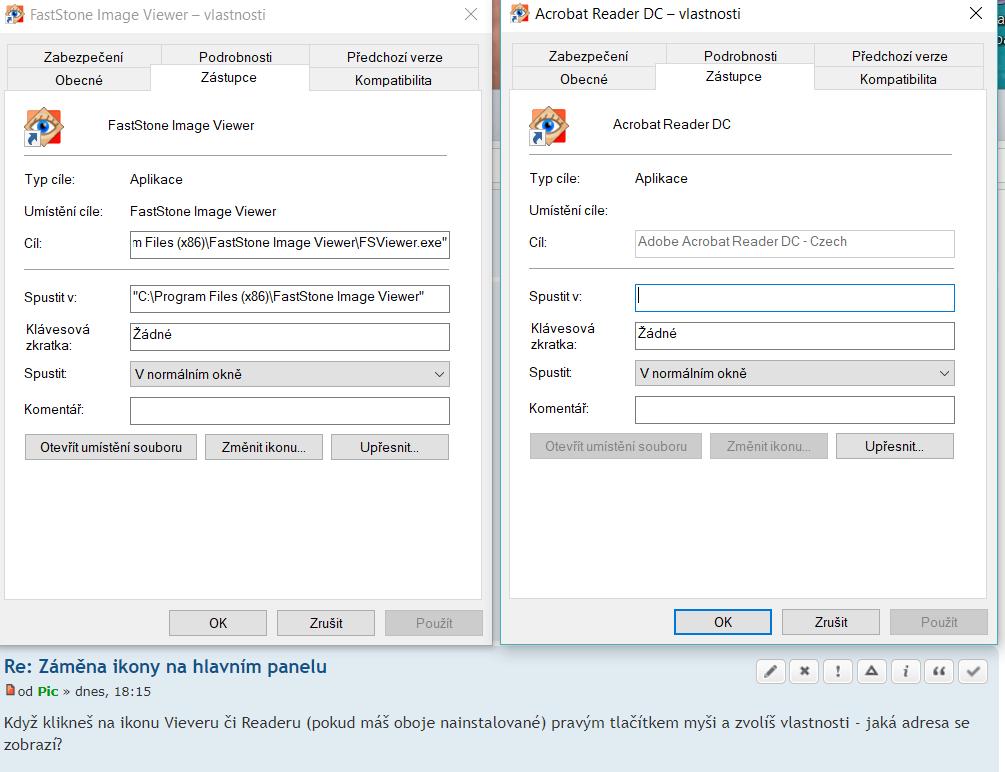
Task: Switch to Zabezpečení tab in Acrobat dialog
Action: [588, 56]
